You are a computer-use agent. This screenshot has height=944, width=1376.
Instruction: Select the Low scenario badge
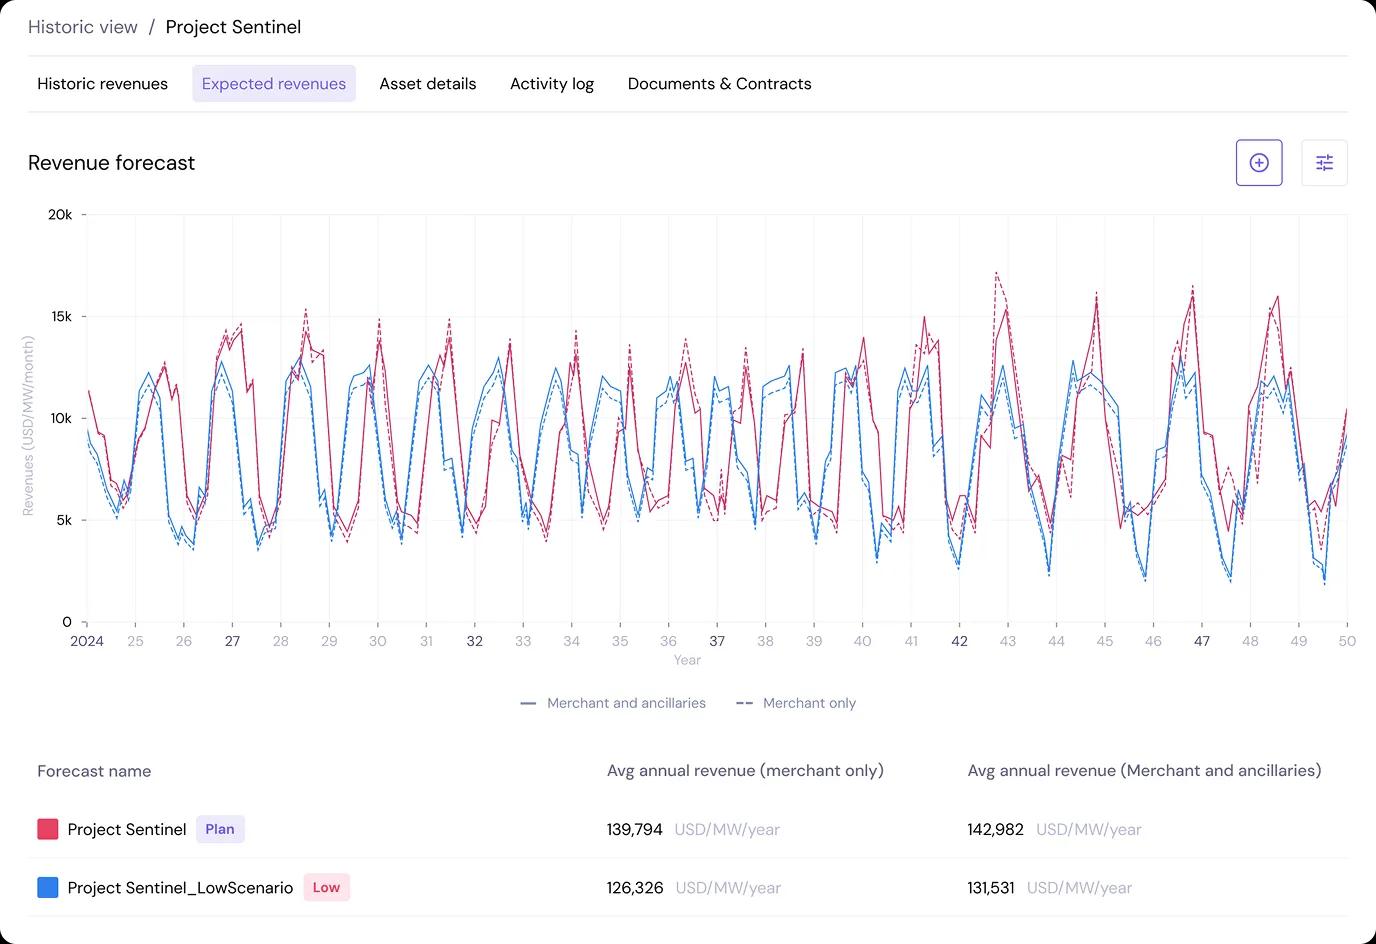pos(326,887)
